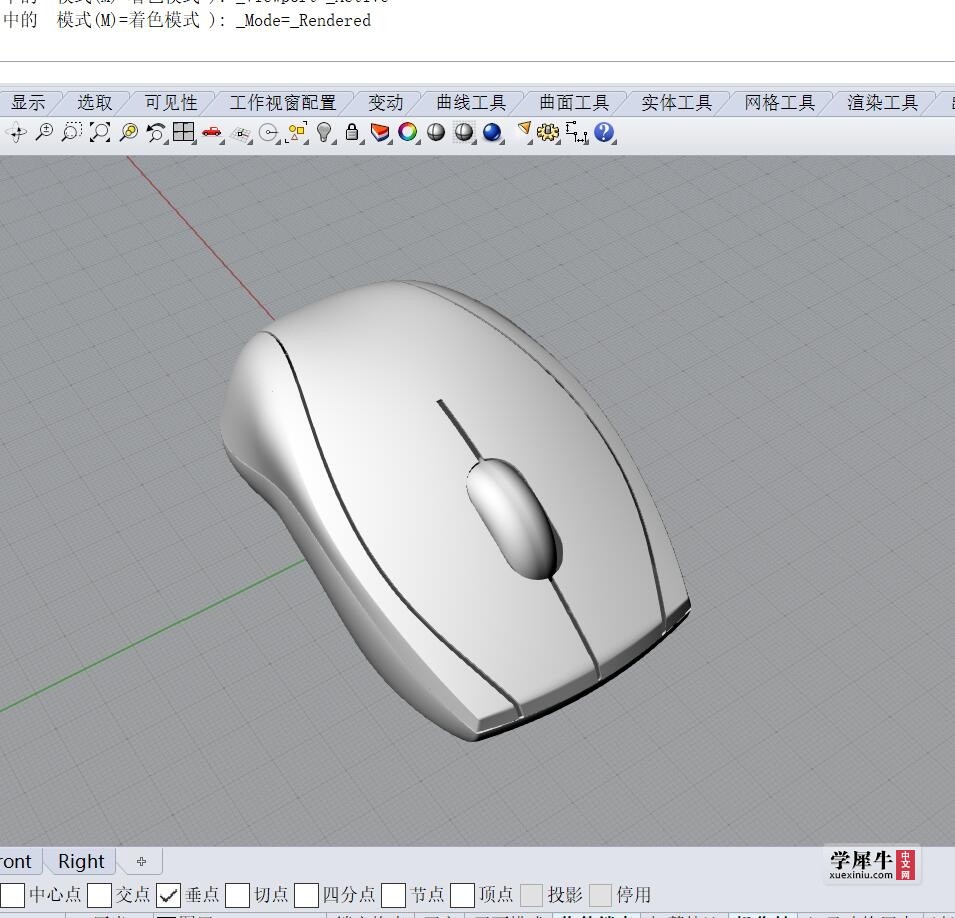Switch to the 渲染工具 tab
This screenshot has height=918, width=955.
(x=883, y=102)
